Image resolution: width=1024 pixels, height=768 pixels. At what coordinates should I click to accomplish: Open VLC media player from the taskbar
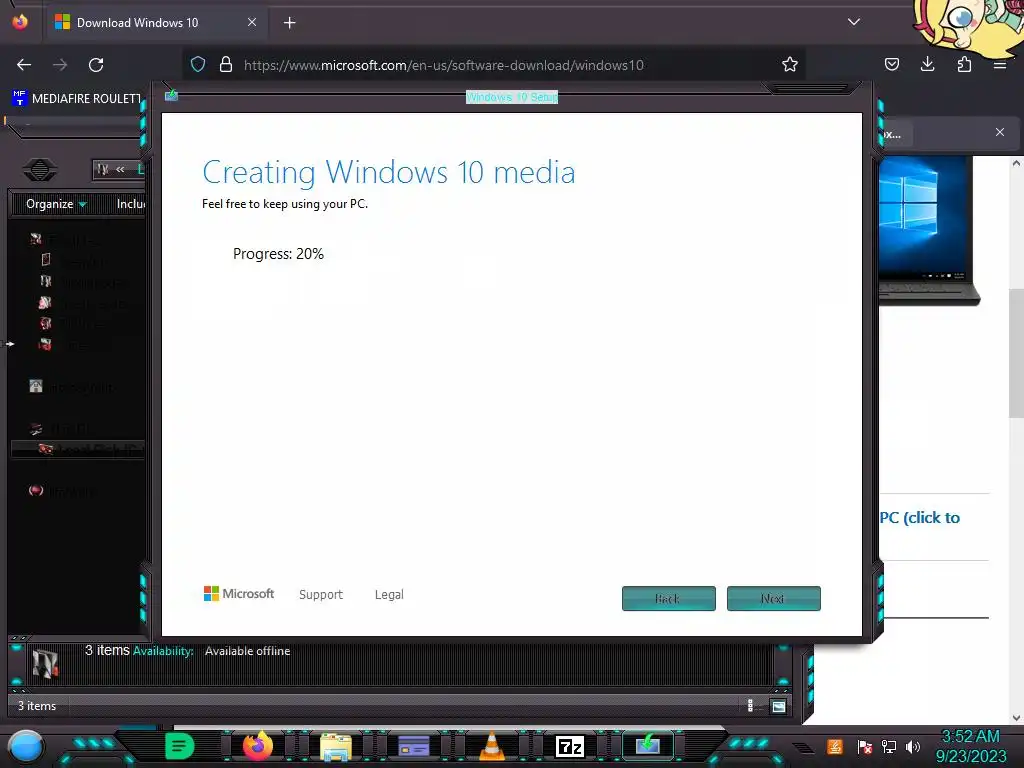[x=492, y=746]
